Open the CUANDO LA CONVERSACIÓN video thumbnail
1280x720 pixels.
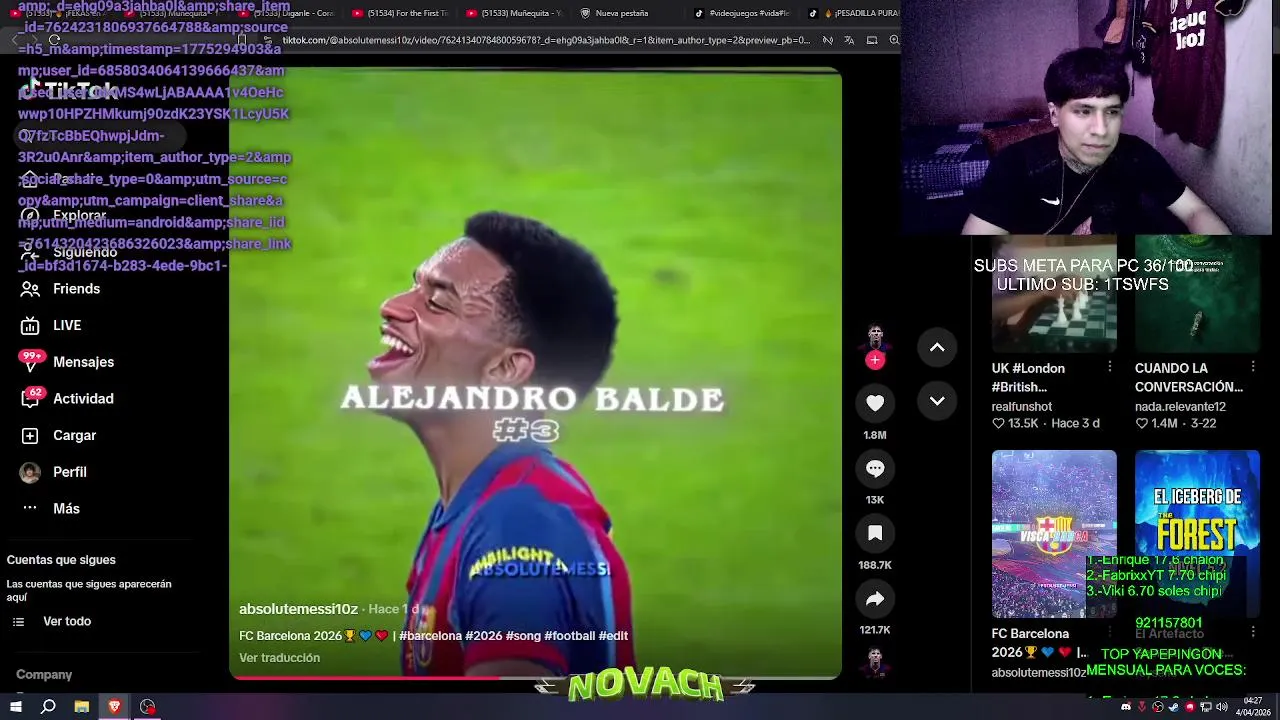coord(1197,295)
